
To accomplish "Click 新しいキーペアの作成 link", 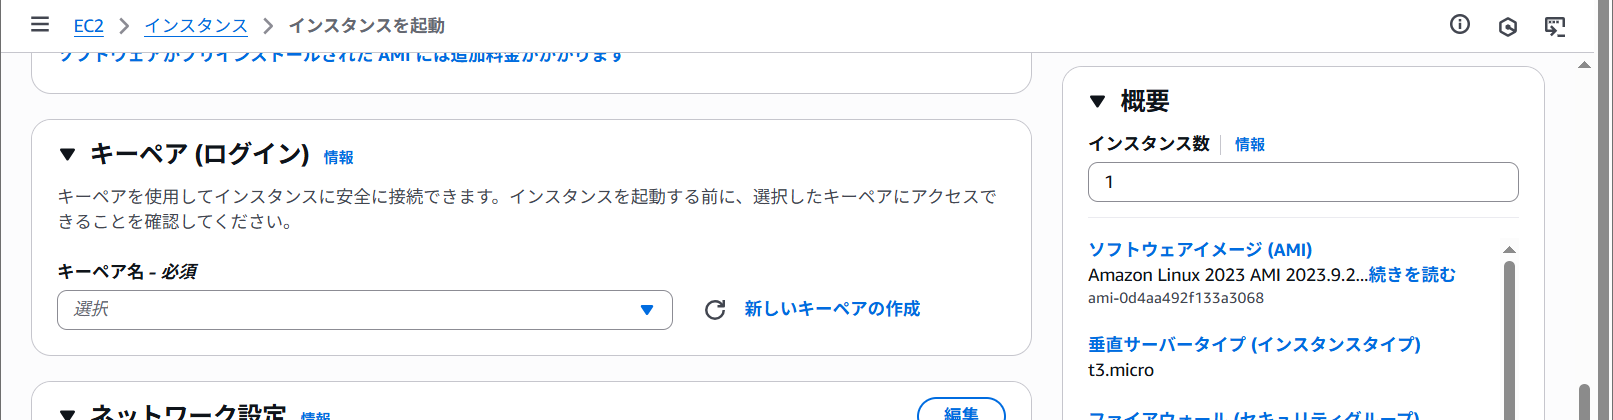I will tap(832, 309).
